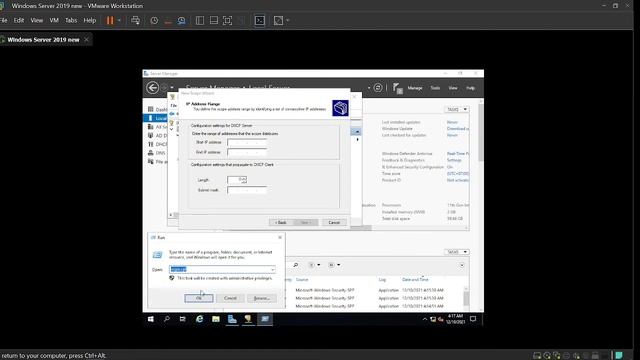Open the VMware Edit menu
The width and height of the screenshot is (640, 360).
click(x=19, y=20)
